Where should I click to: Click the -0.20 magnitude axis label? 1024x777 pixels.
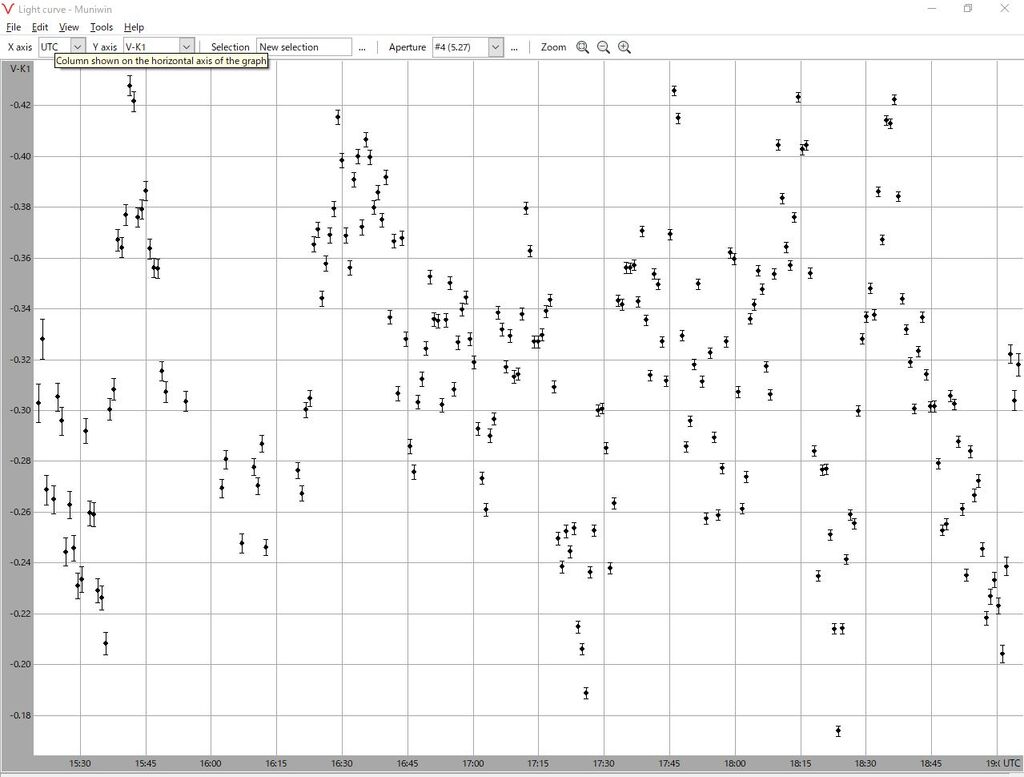(20, 665)
